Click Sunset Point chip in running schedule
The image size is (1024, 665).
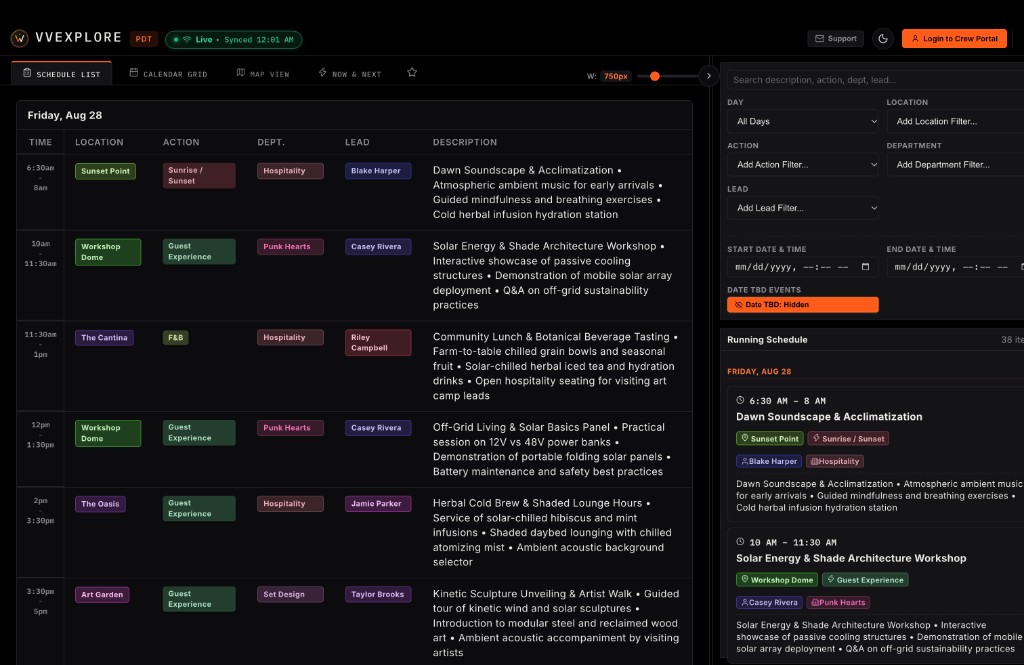[769, 439]
